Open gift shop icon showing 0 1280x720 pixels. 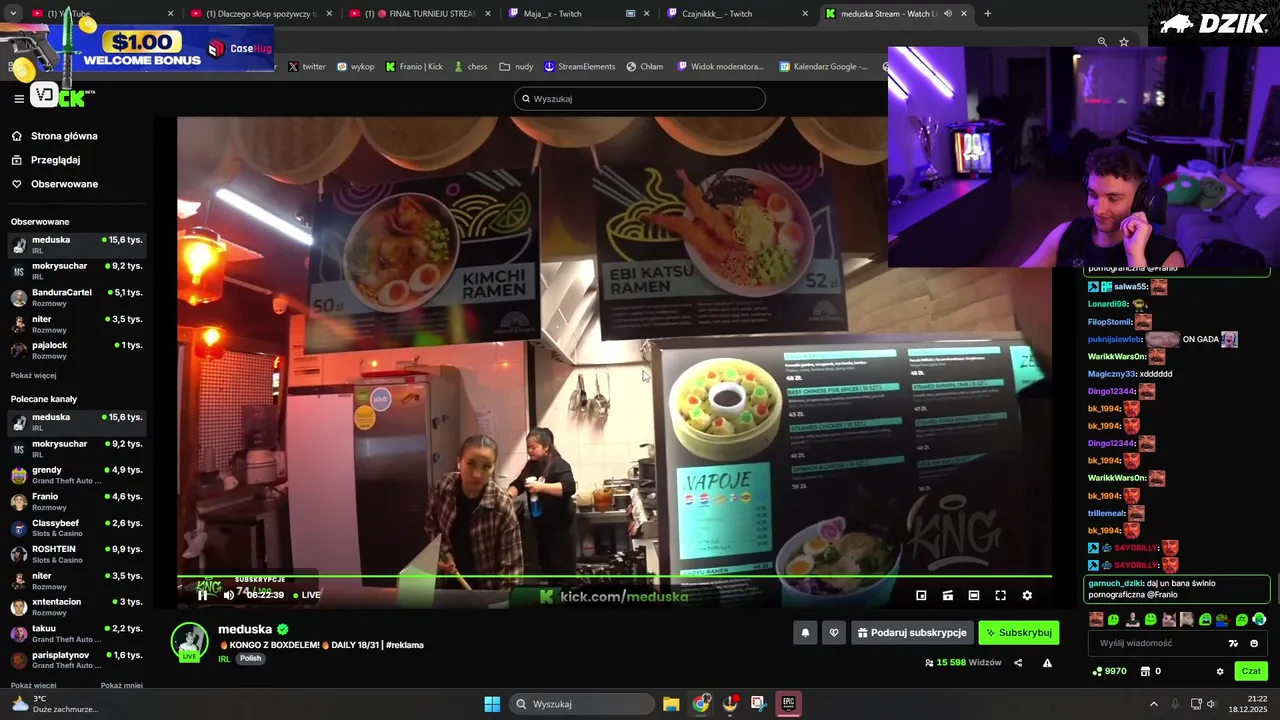[x=1151, y=671]
